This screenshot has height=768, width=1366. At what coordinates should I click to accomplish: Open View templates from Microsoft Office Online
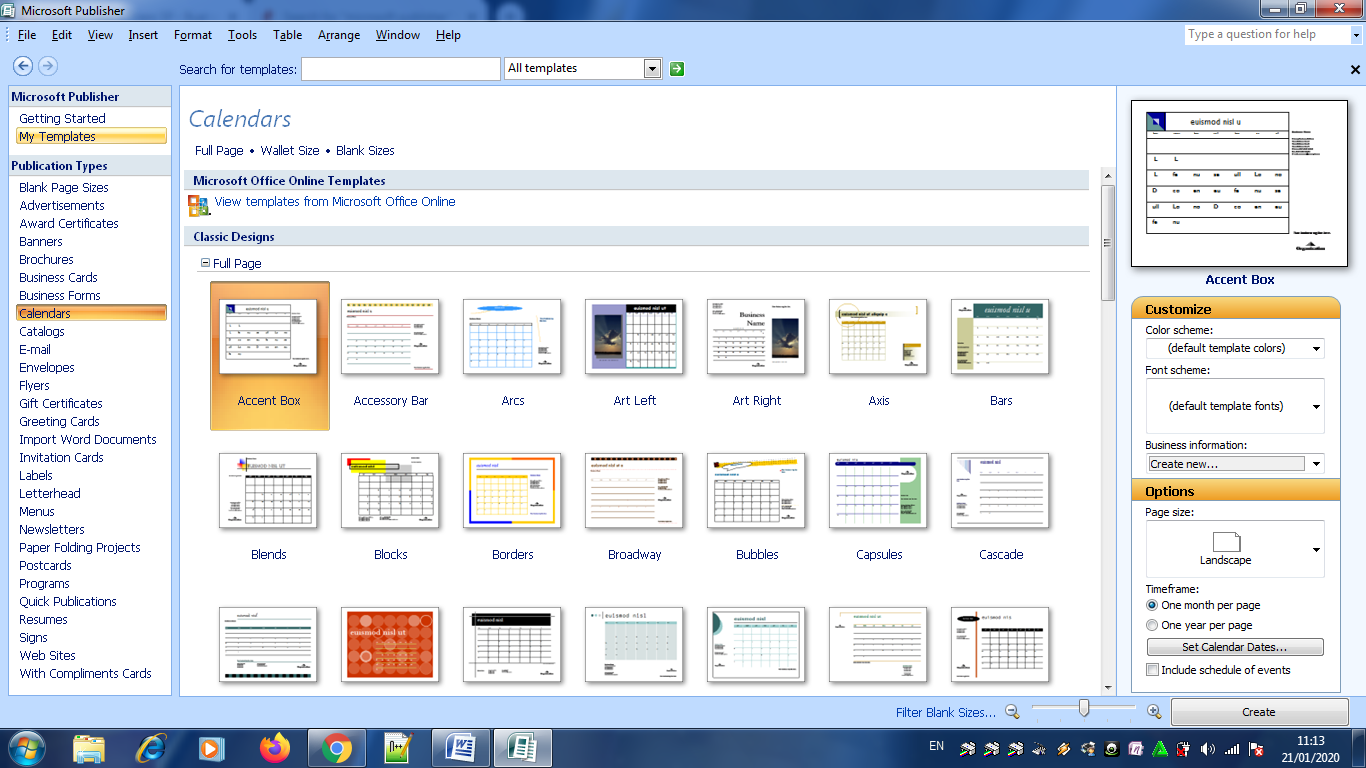(x=335, y=202)
